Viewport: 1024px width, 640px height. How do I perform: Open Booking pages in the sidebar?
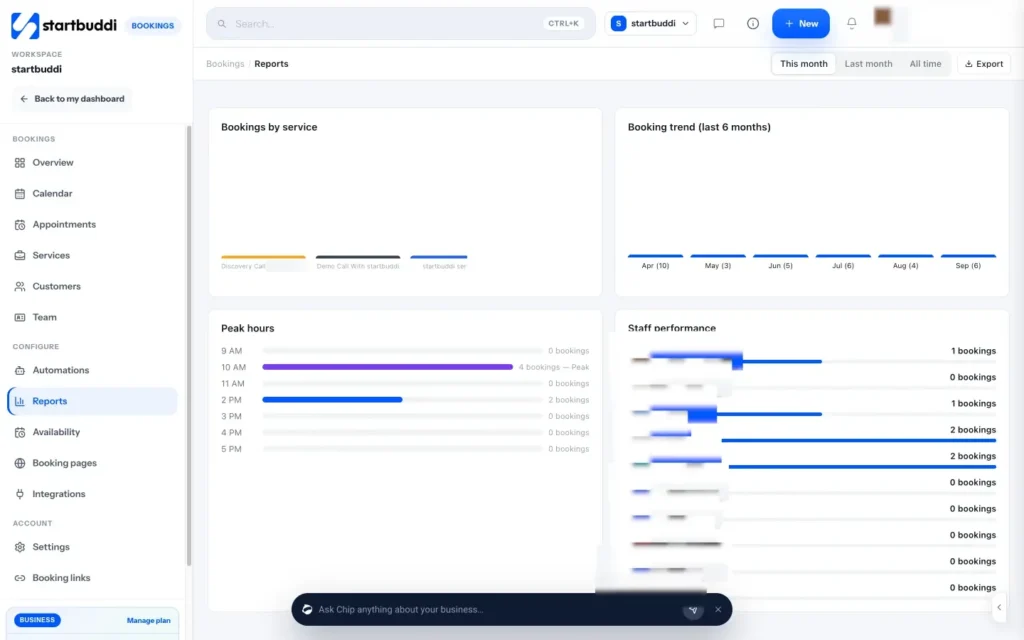coord(92,463)
